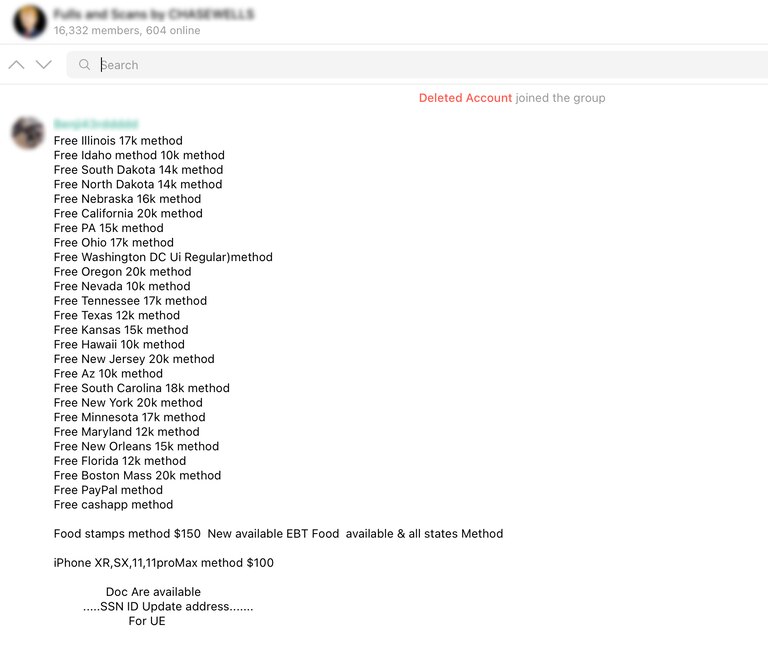Select 'Free Nevada 10k method' line

click(x=122, y=287)
